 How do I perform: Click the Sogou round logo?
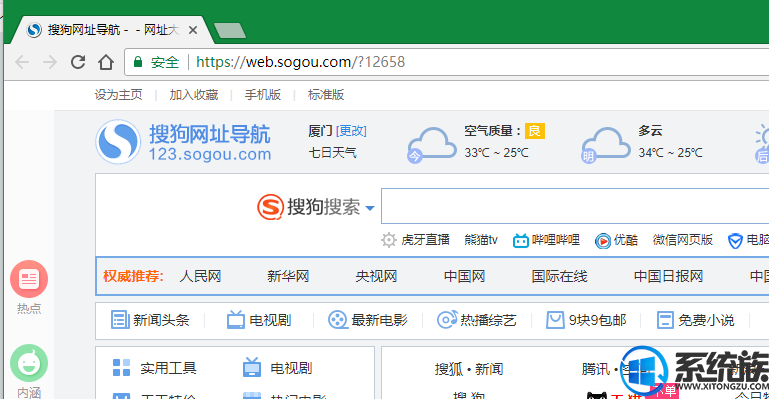click(x=118, y=142)
